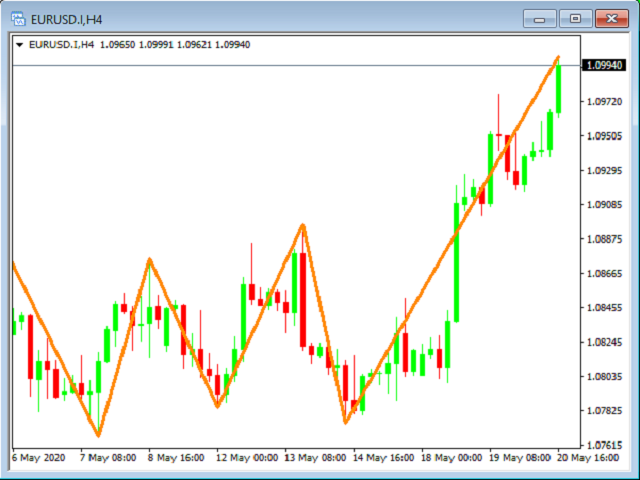The height and width of the screenshot is (480, 640).
Task: Click the high price 1.09991 in header
Action: 156,45
